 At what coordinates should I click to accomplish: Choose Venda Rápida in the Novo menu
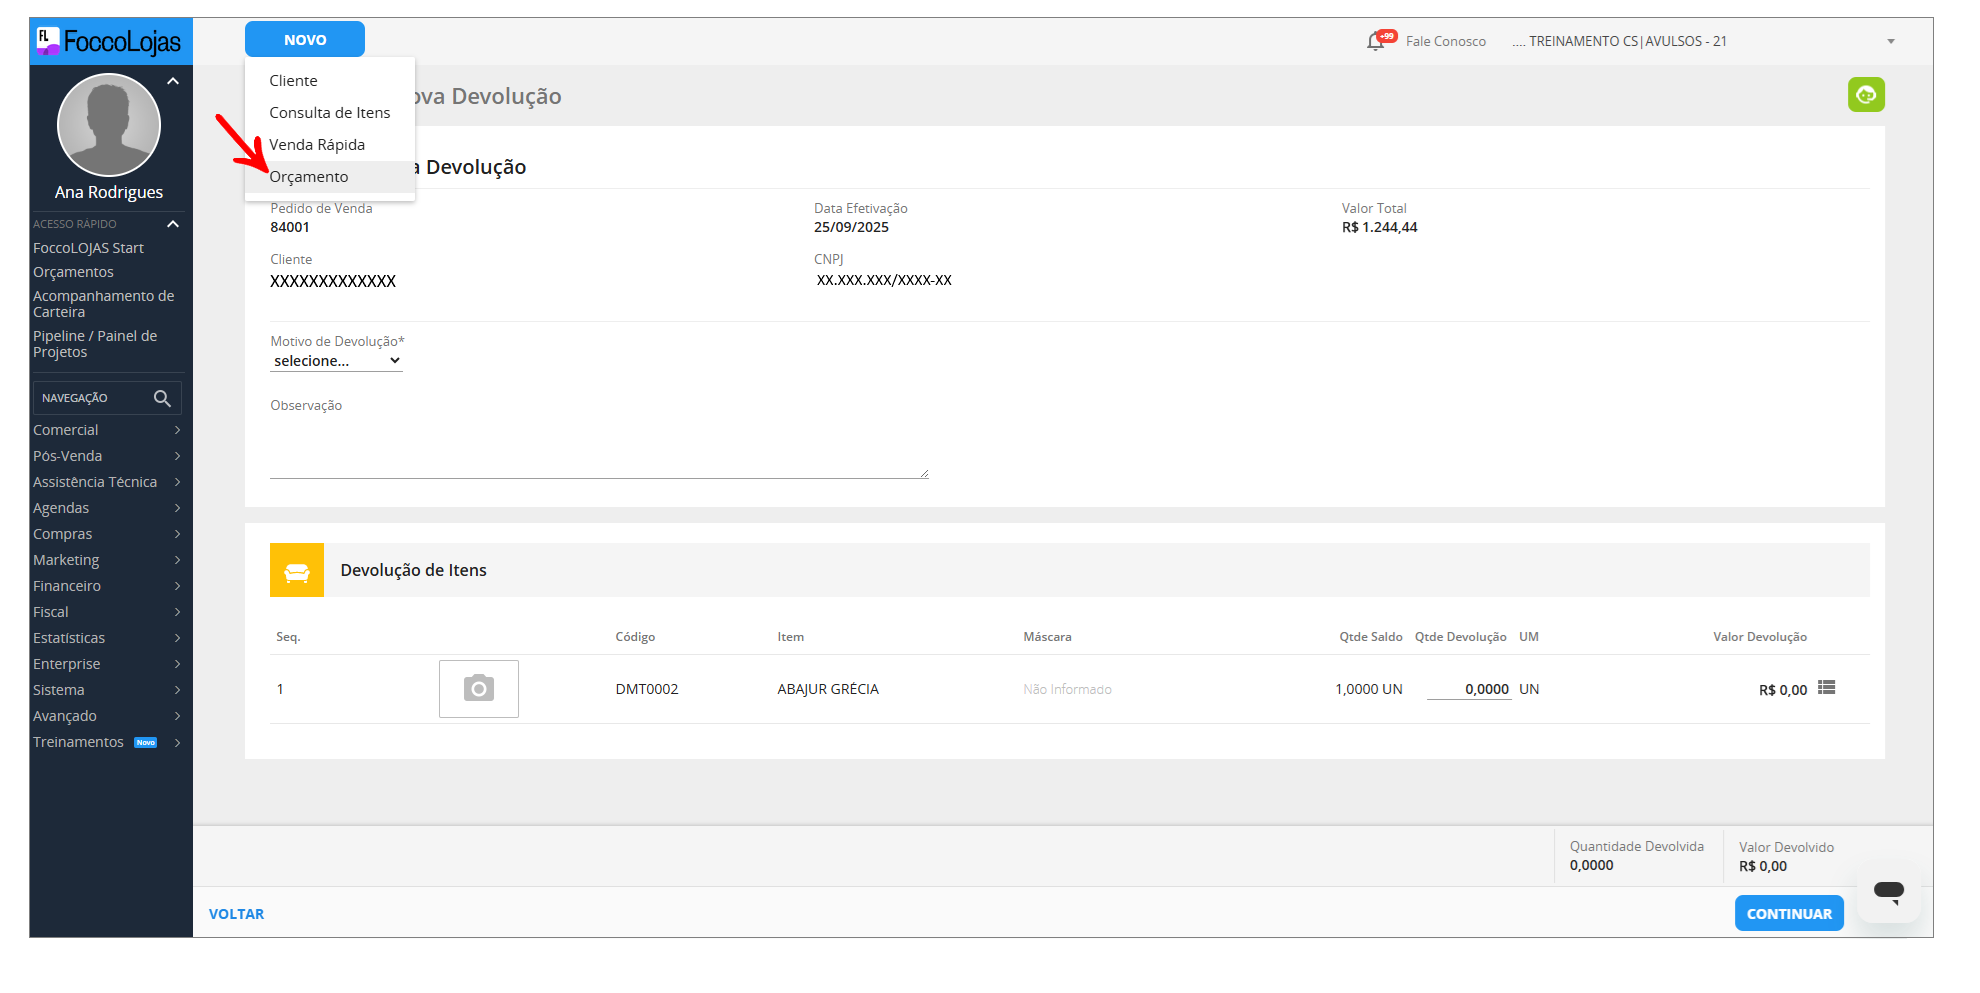coord(317,145)
